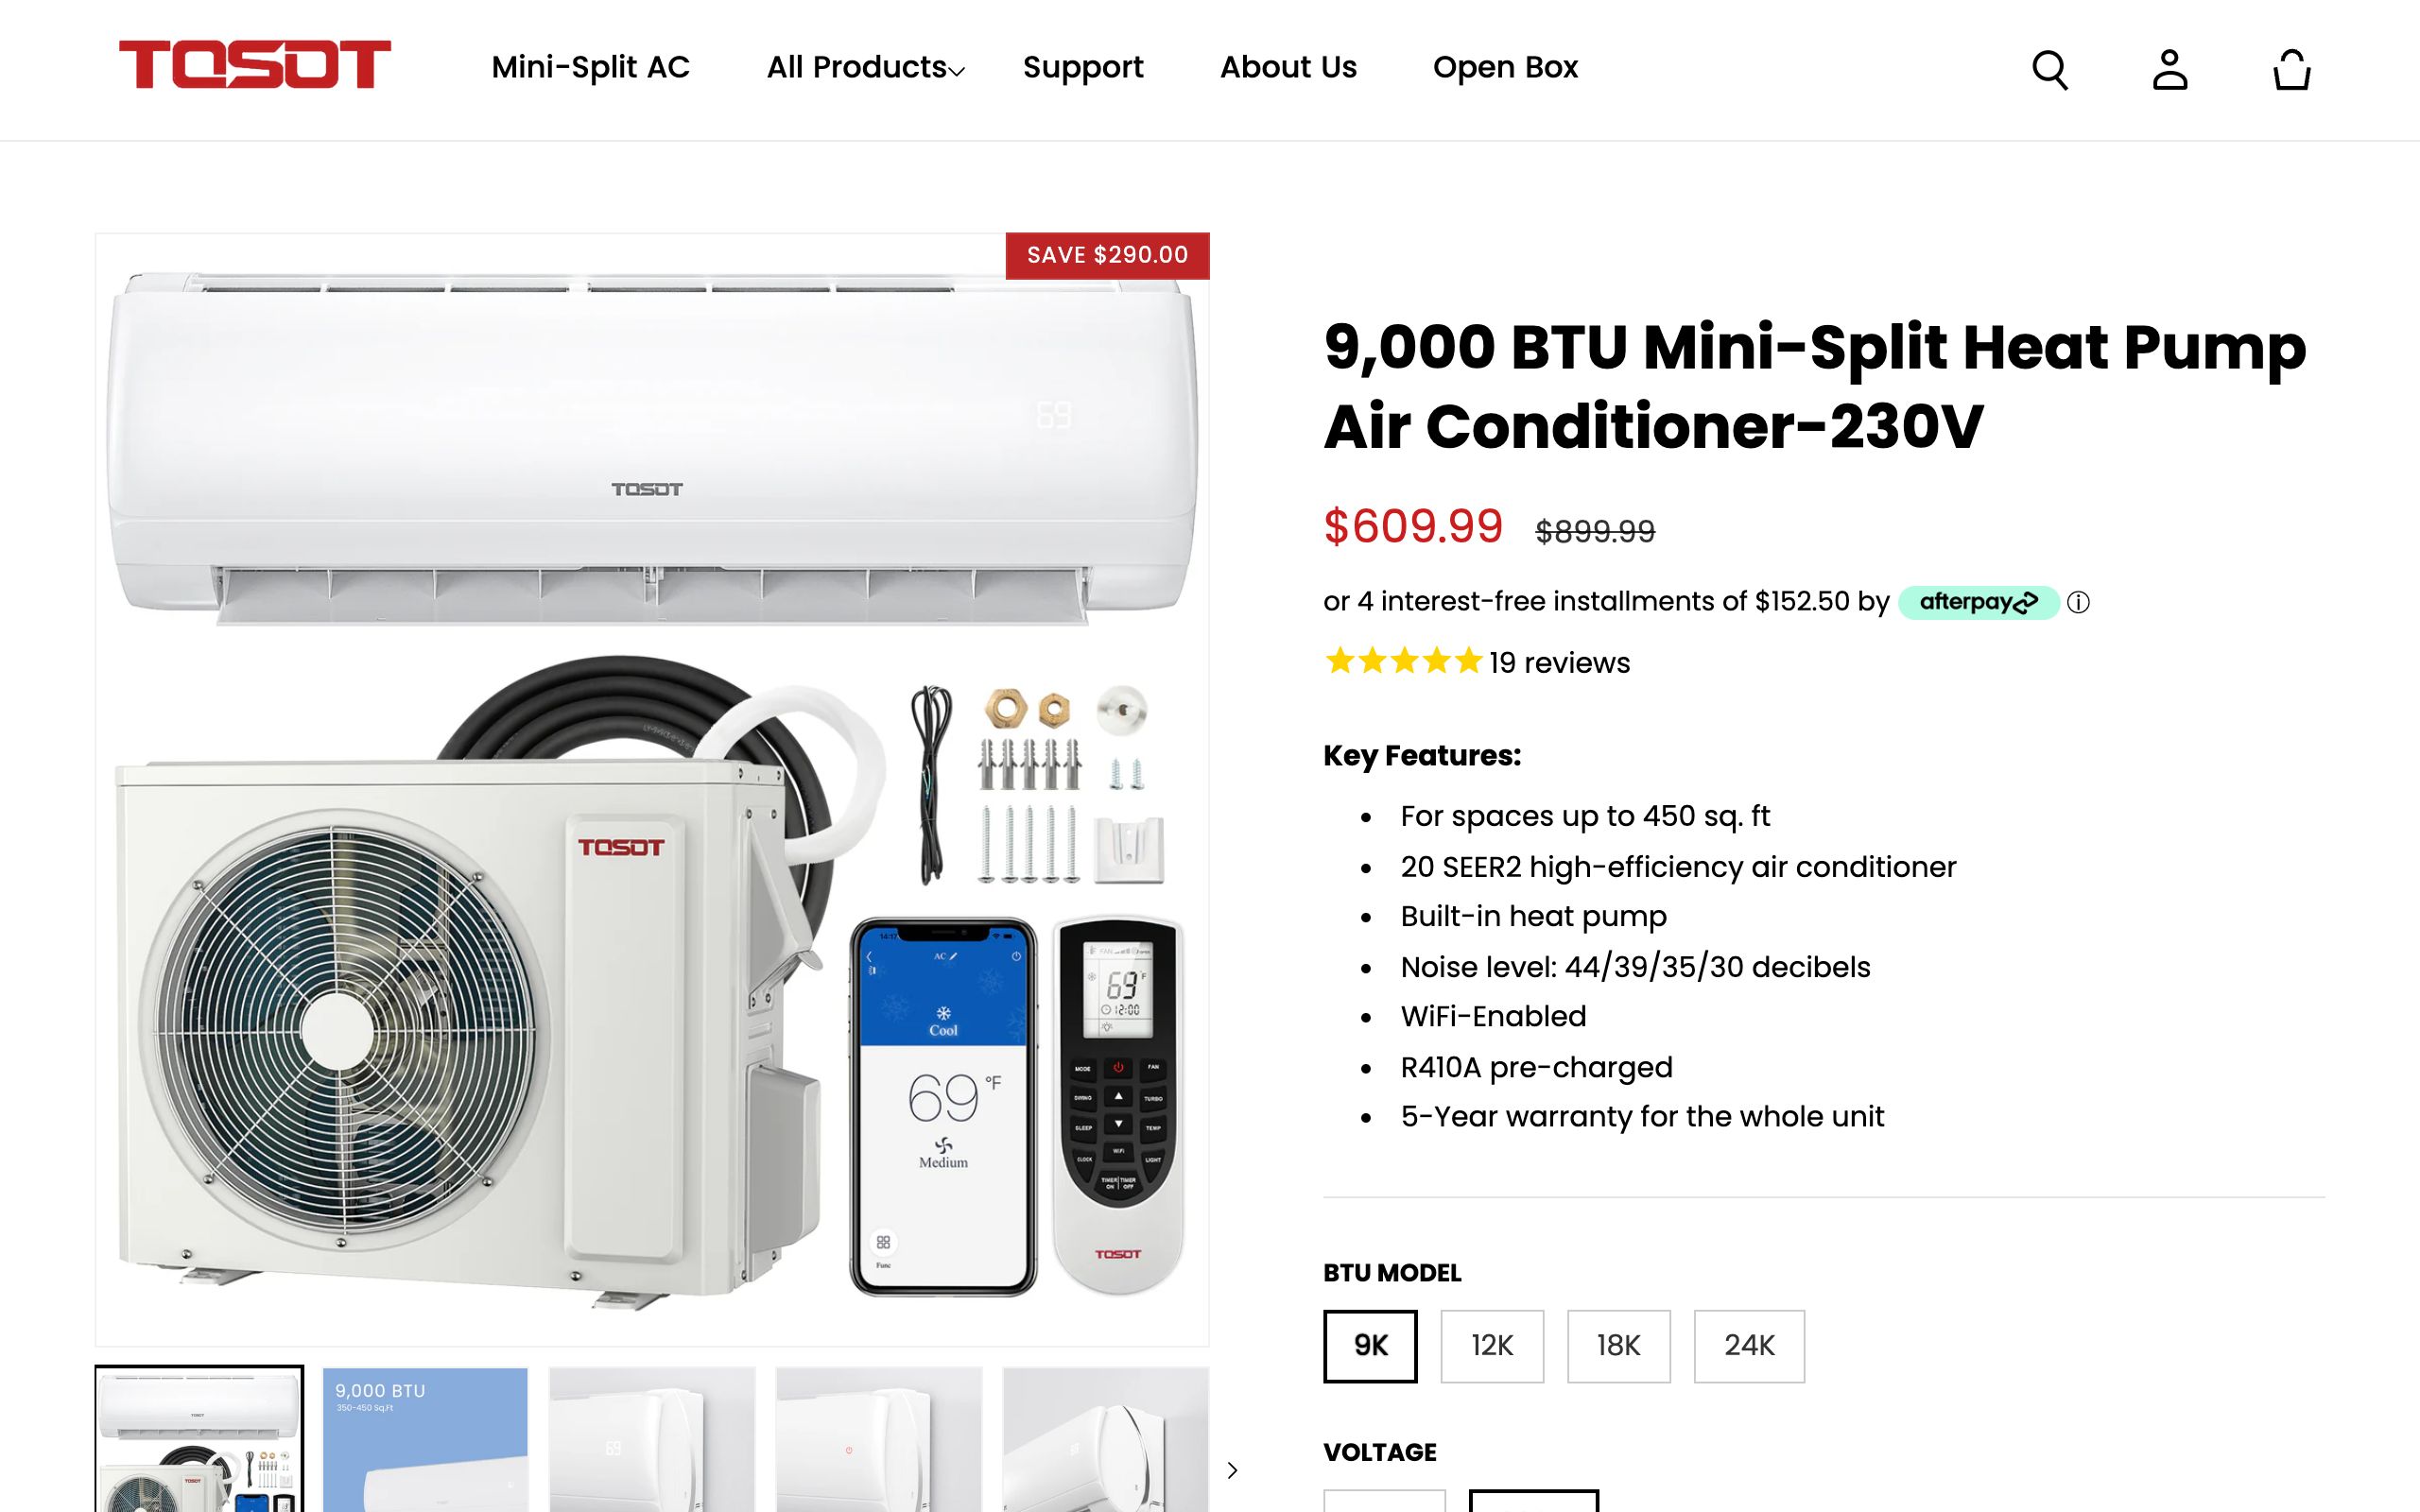The image size is (2420, 1512).
Task: Select the blue 9,000 BTU thumbnail
Action: [x=425, y=1440]
